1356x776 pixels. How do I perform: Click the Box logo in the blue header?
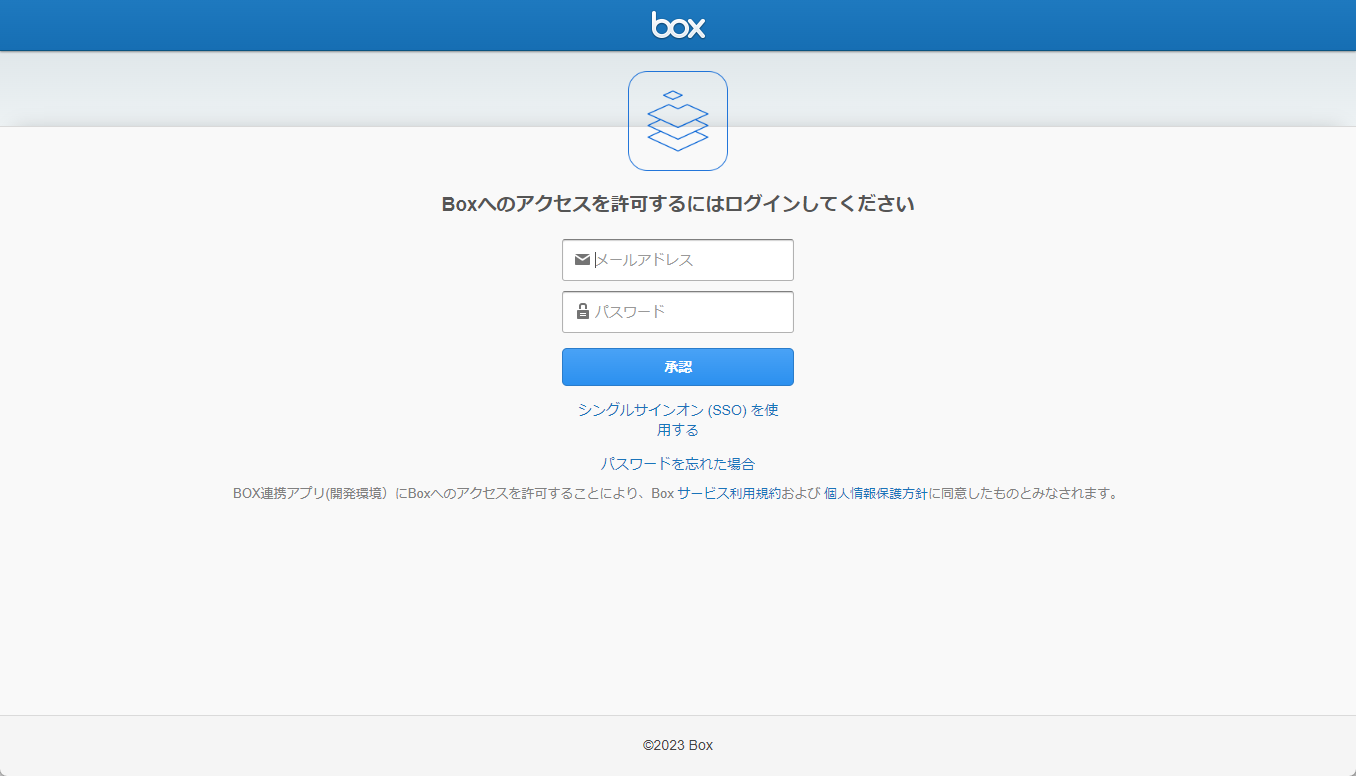click(x=678, y=25)
